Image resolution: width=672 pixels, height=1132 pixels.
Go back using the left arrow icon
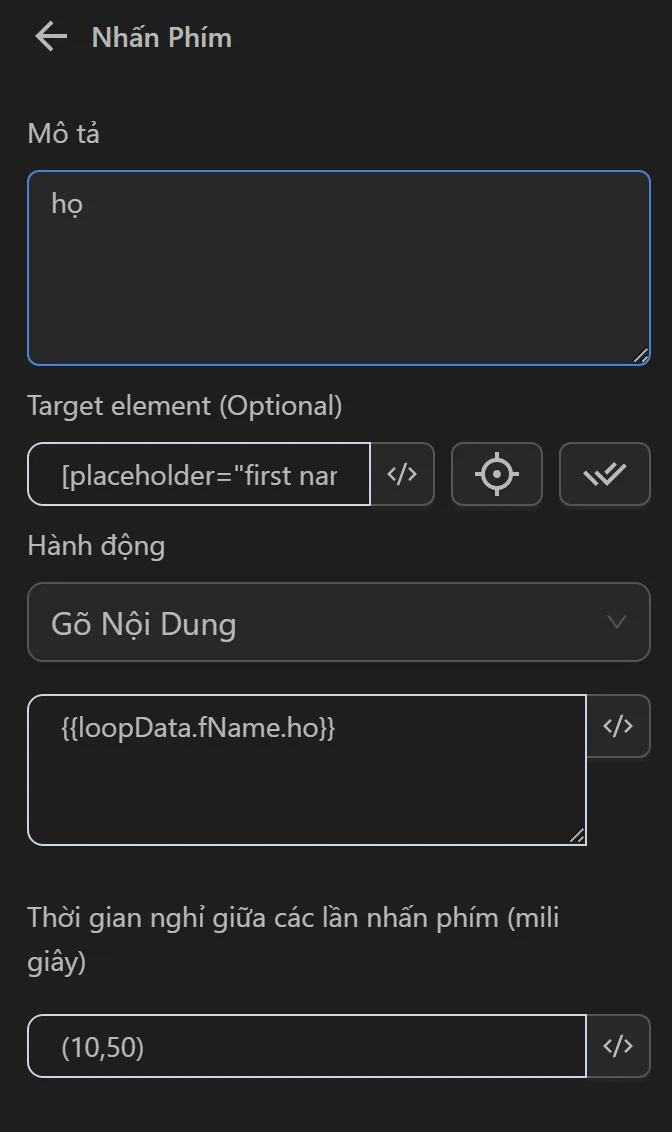(x=50, y=38)
